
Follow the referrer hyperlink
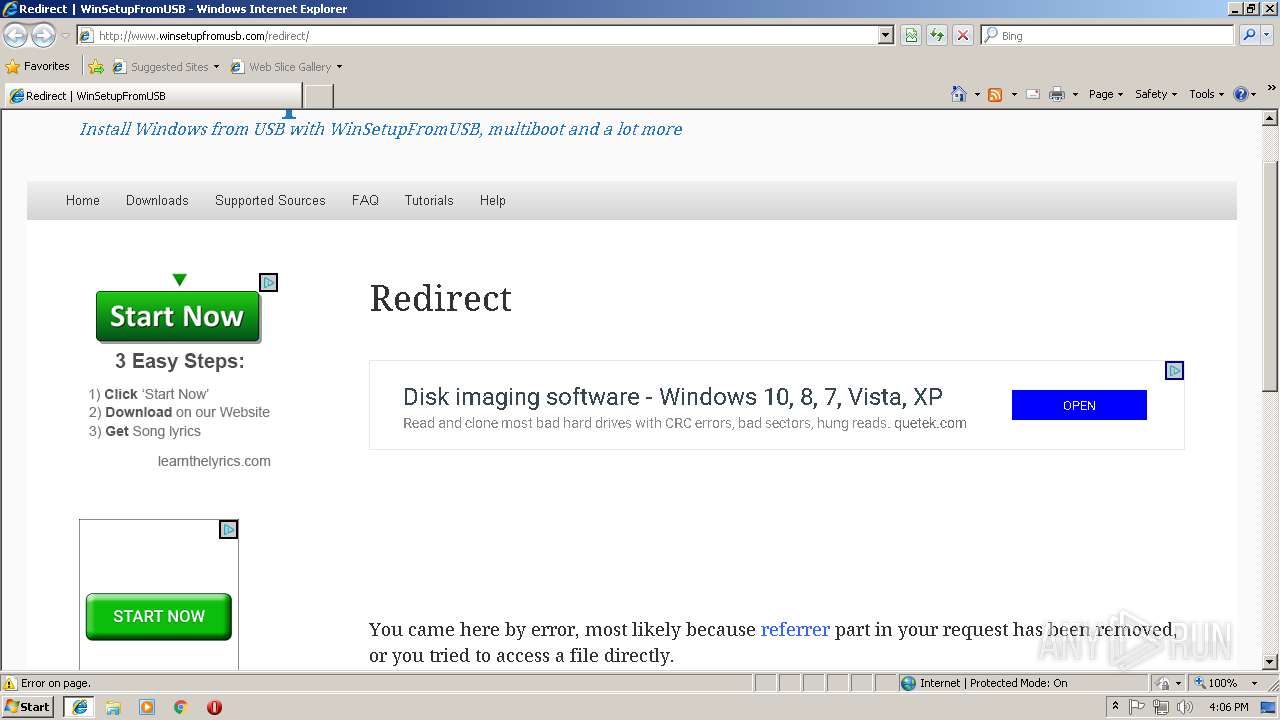click(795, 629)
